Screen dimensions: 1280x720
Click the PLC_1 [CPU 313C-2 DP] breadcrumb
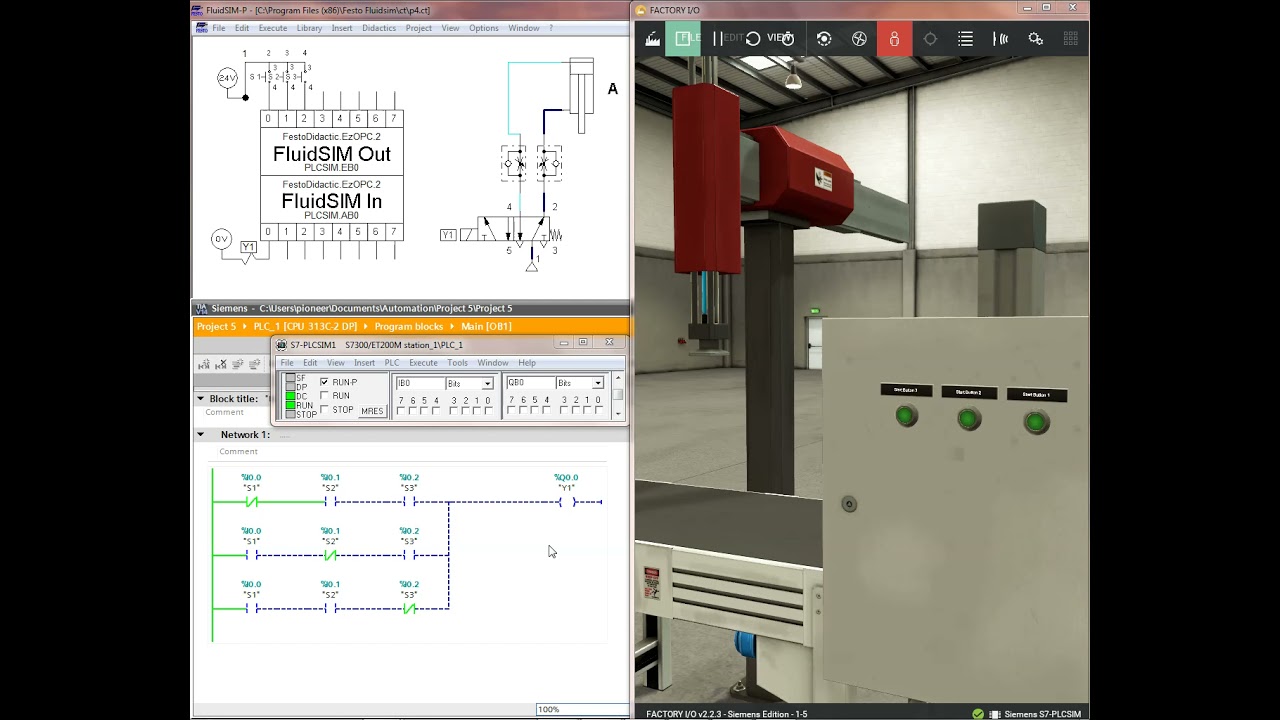click(x=307, y=326)
